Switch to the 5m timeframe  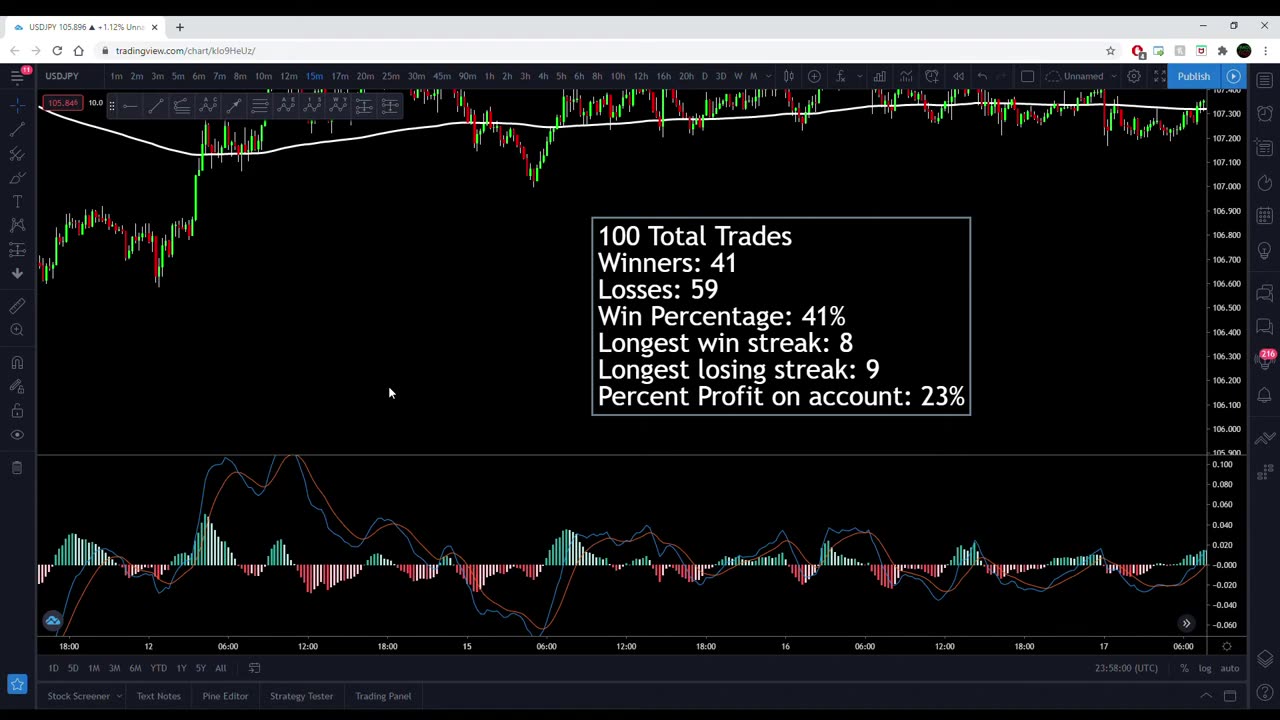coord(177,76)
